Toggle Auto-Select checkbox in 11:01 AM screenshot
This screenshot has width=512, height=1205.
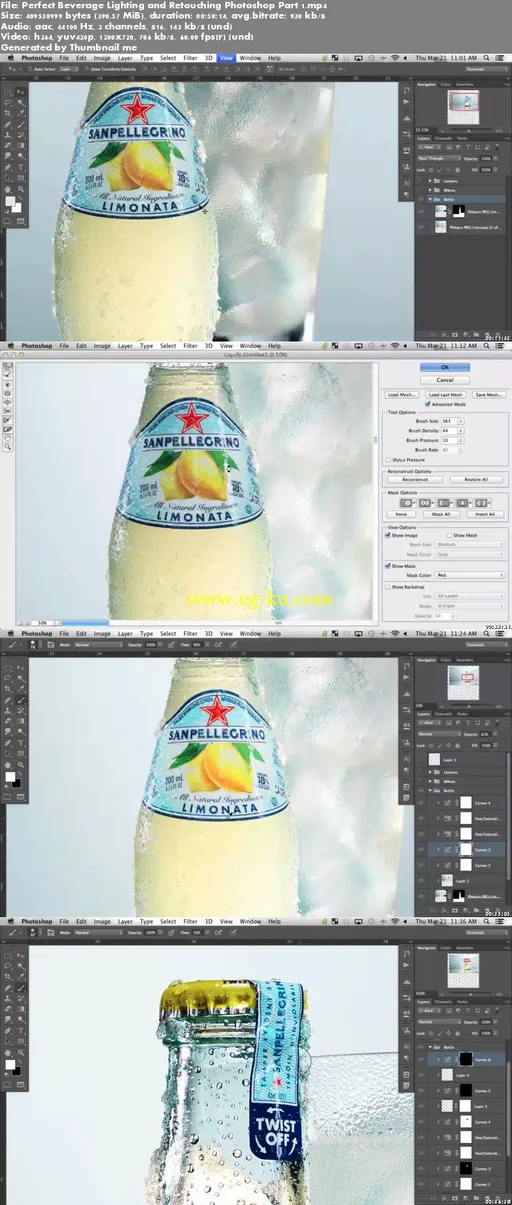[x=30, y=69]
